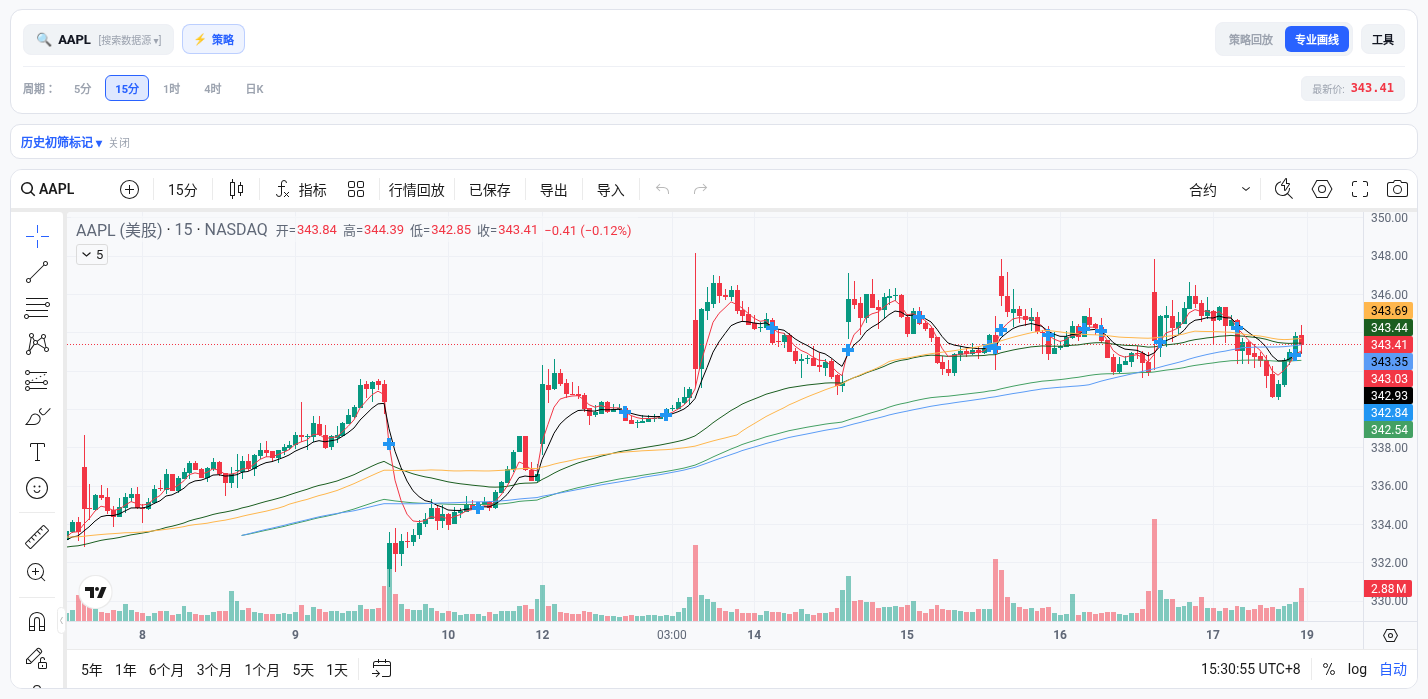Click the 行情回放 replay button
The height and width of the screenshot is (699, 1428).
tap(416, 190)
